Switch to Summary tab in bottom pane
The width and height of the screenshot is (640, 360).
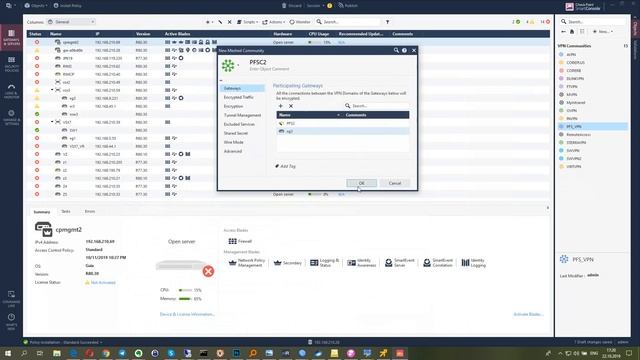tap(42, 212)
